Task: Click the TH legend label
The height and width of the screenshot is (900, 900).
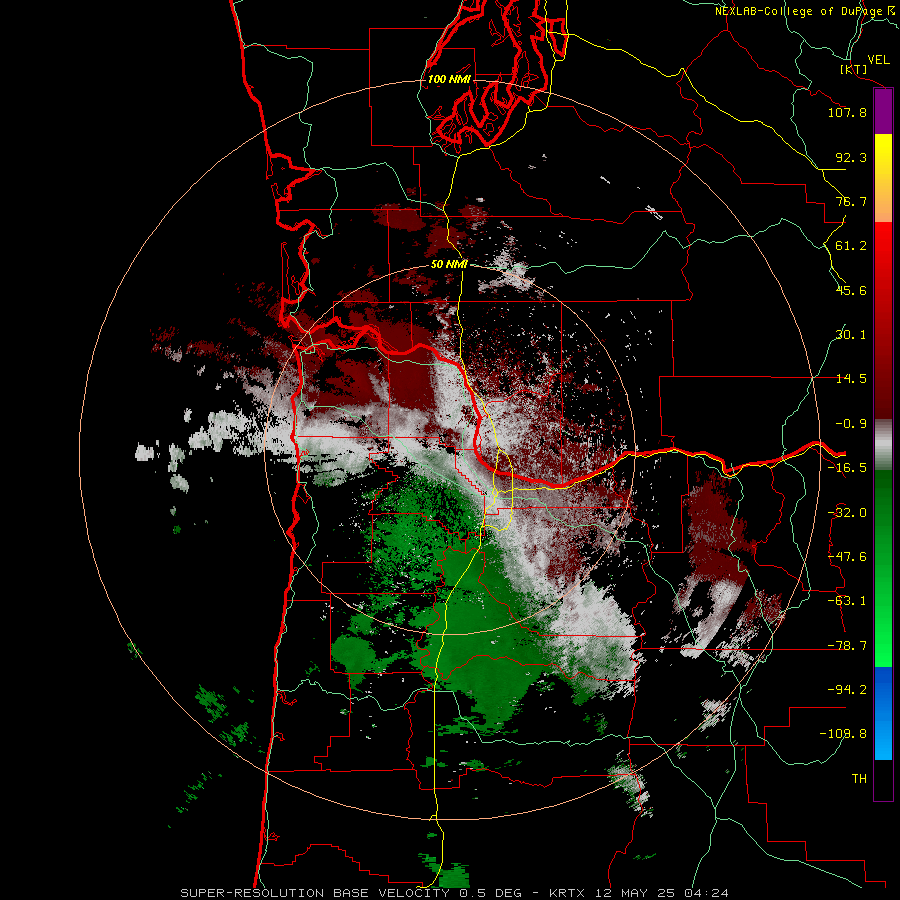Action: (859, 779)
